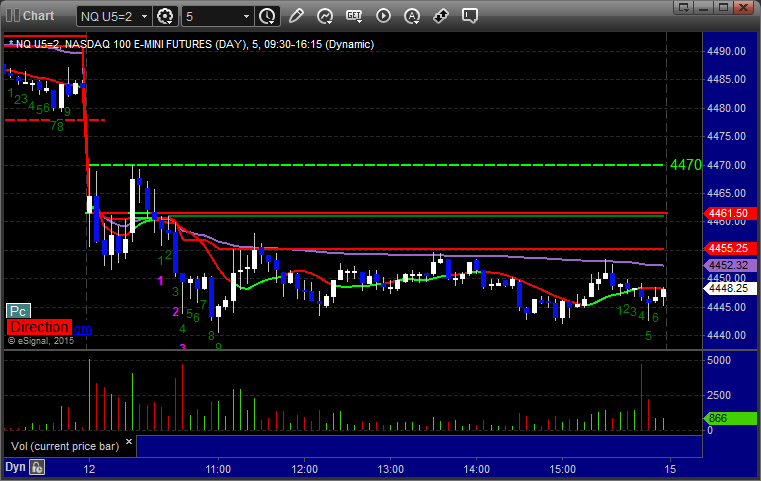Select the pencil drawing tool
This screenshot has height=481, width=761.
tap(296, 16)
